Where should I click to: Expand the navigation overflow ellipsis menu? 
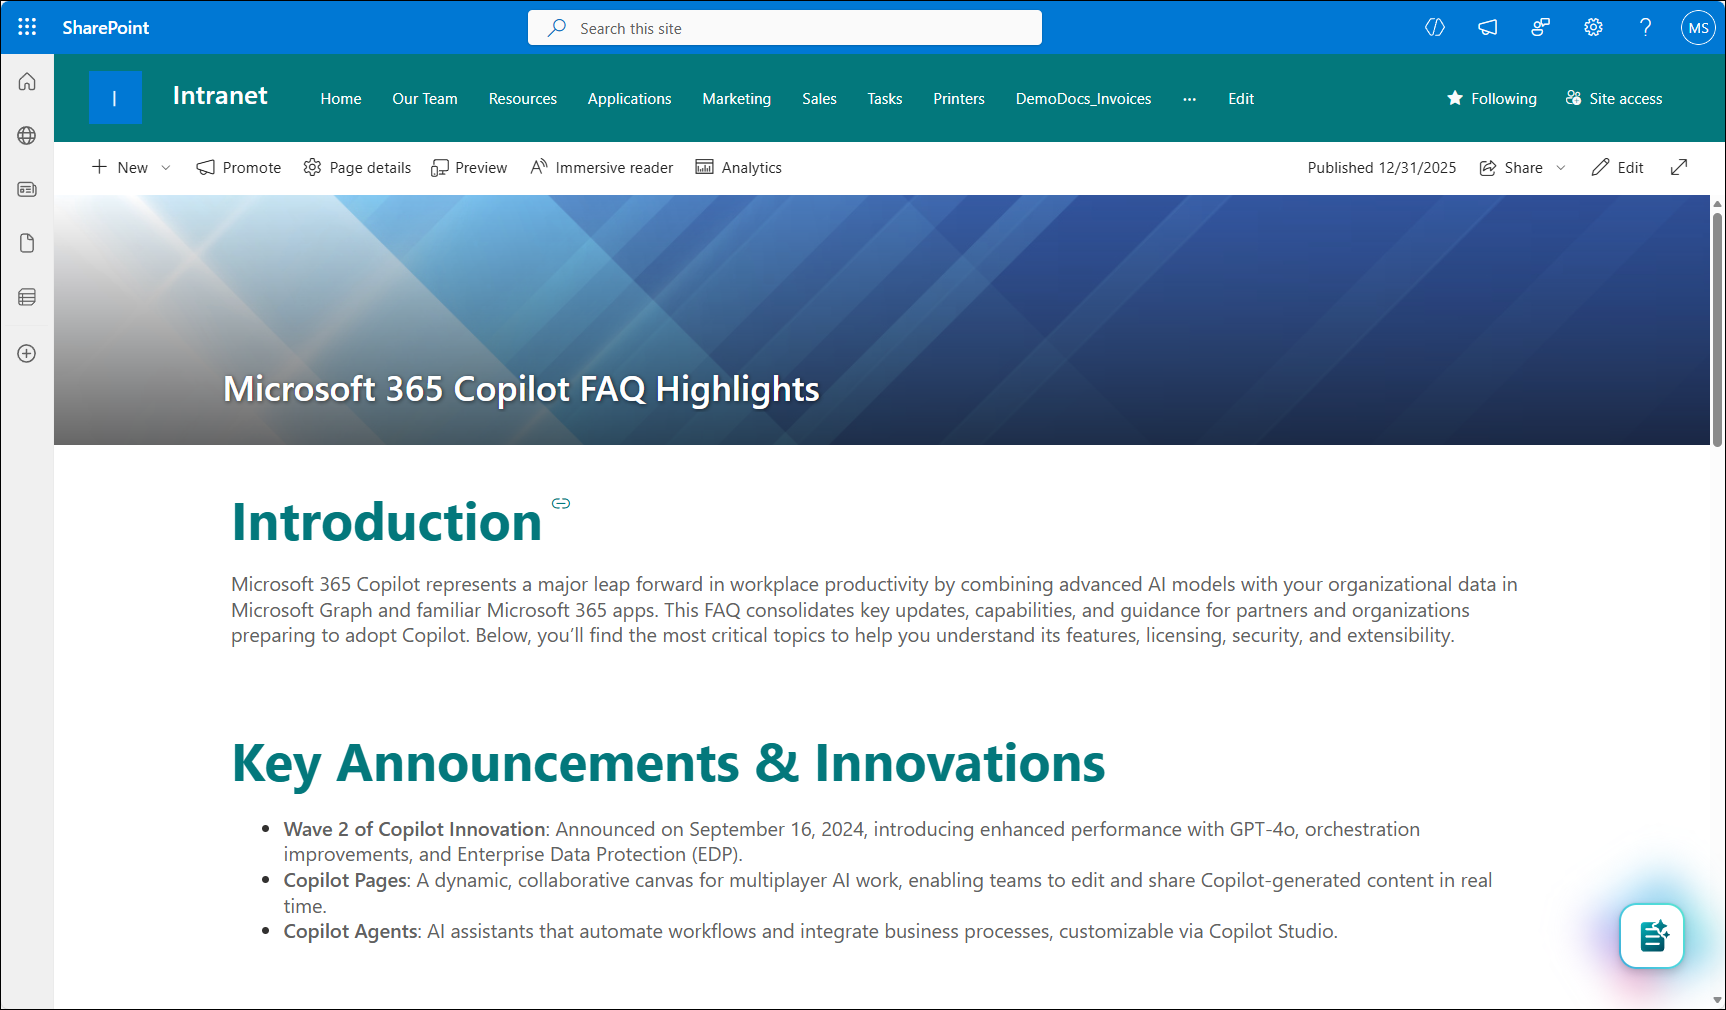point(1189,99)
